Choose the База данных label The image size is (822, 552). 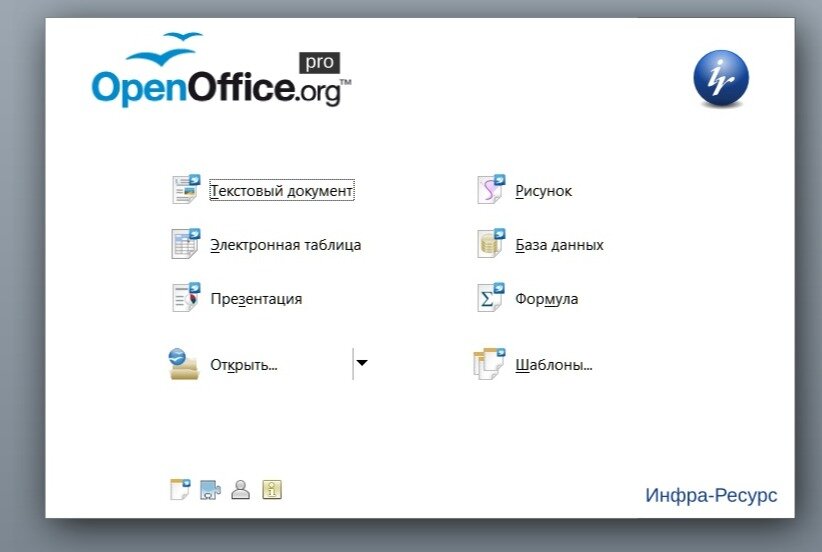559,245
